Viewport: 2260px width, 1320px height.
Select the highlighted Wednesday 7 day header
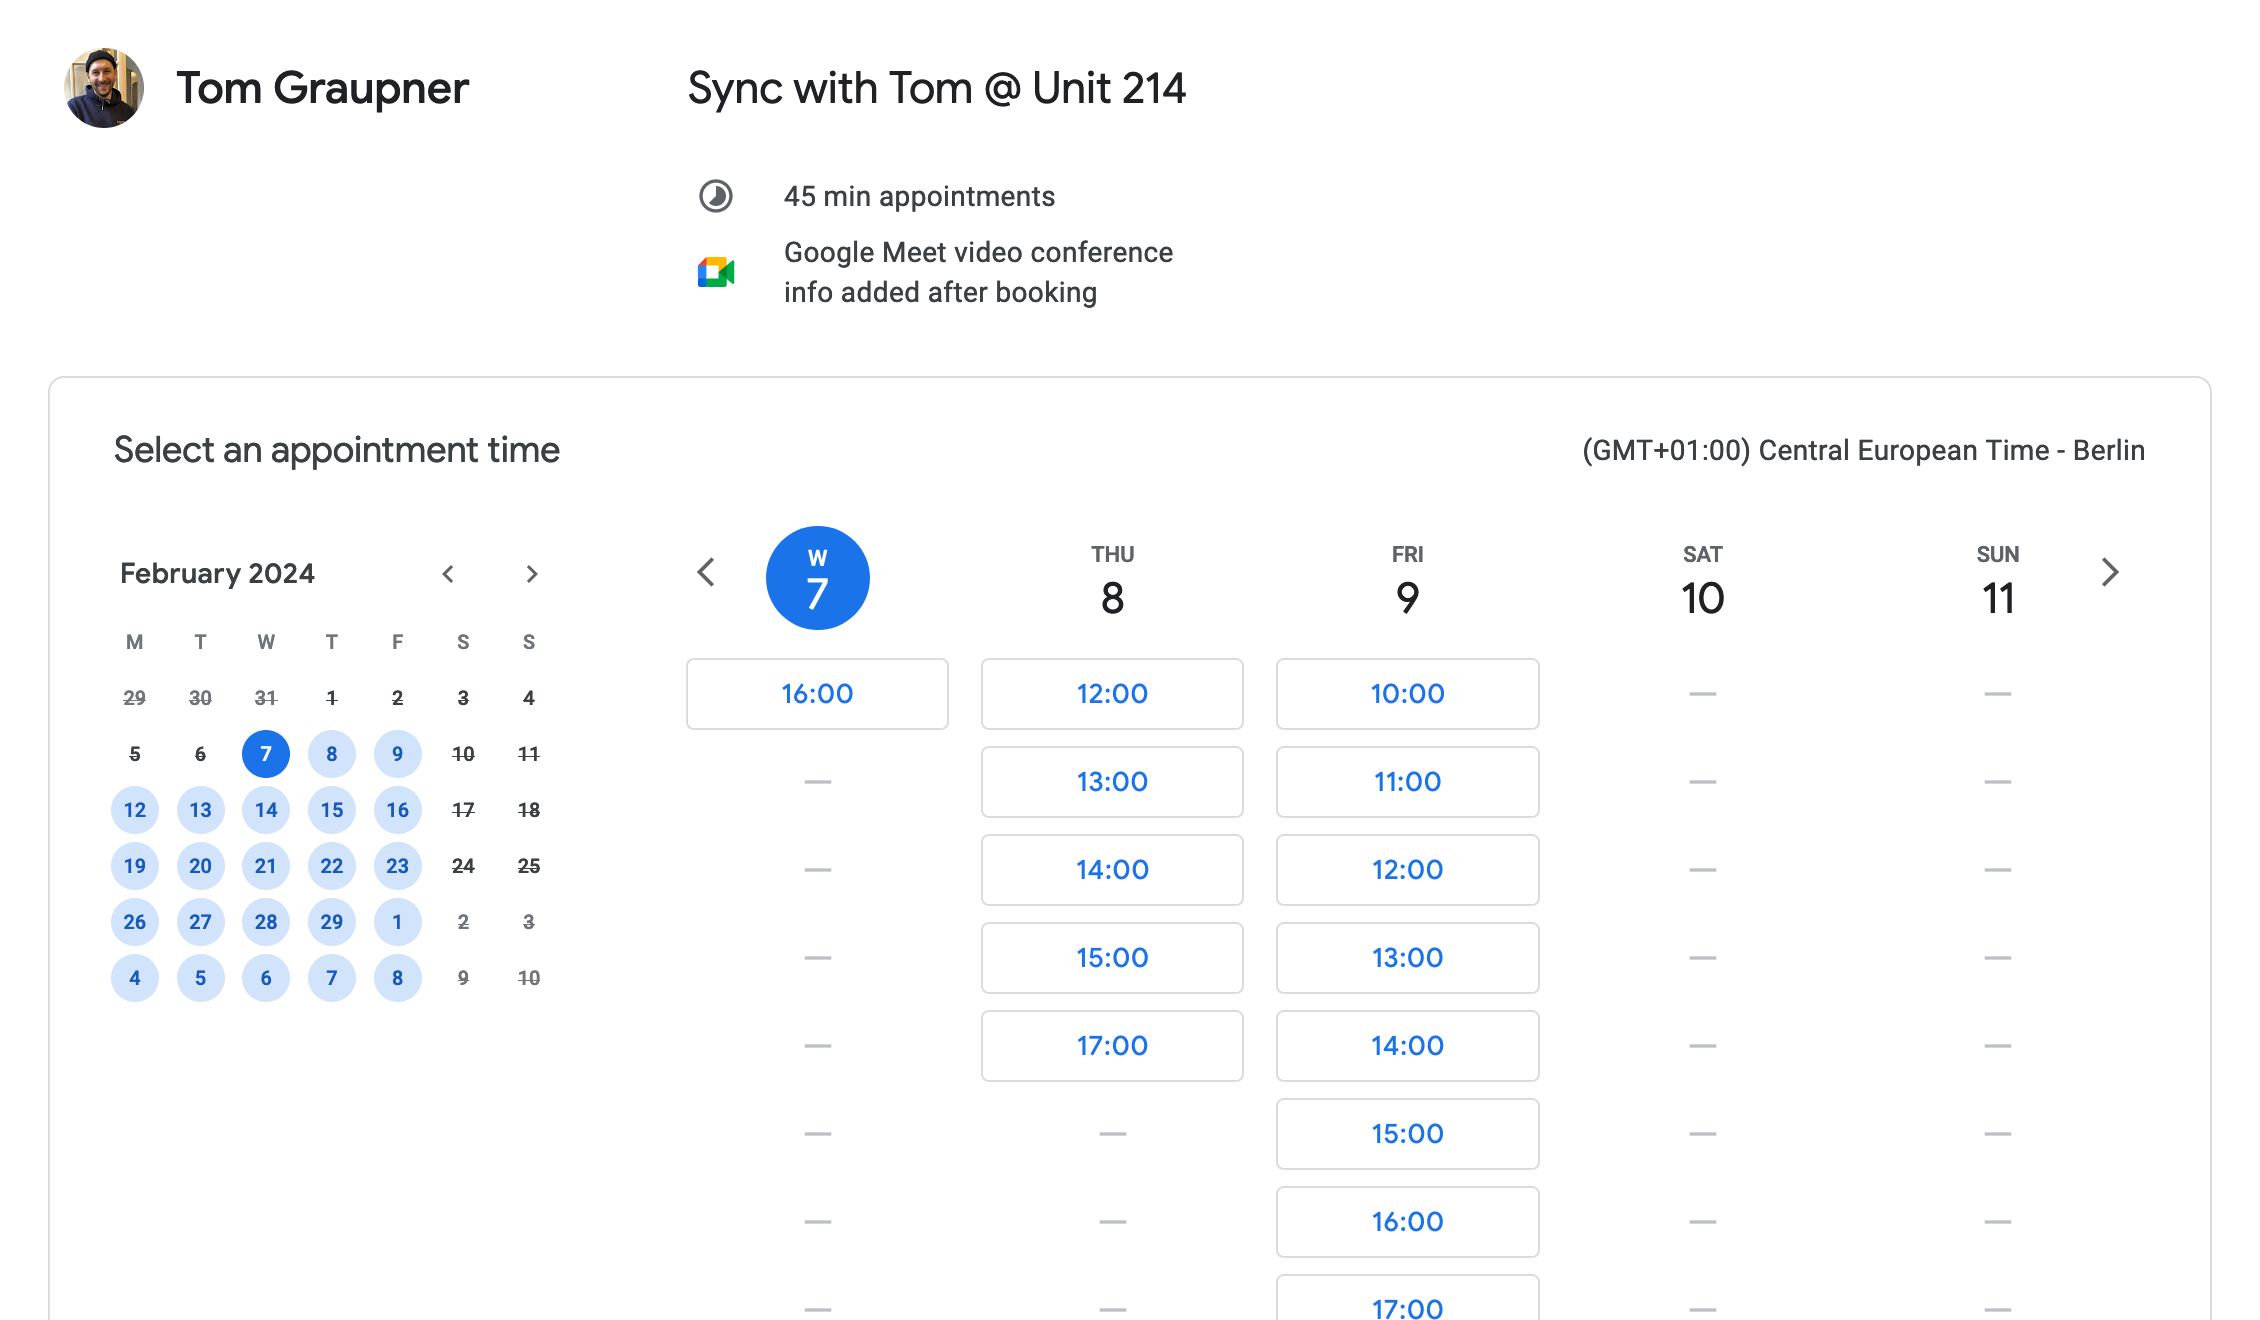point(817,578)
